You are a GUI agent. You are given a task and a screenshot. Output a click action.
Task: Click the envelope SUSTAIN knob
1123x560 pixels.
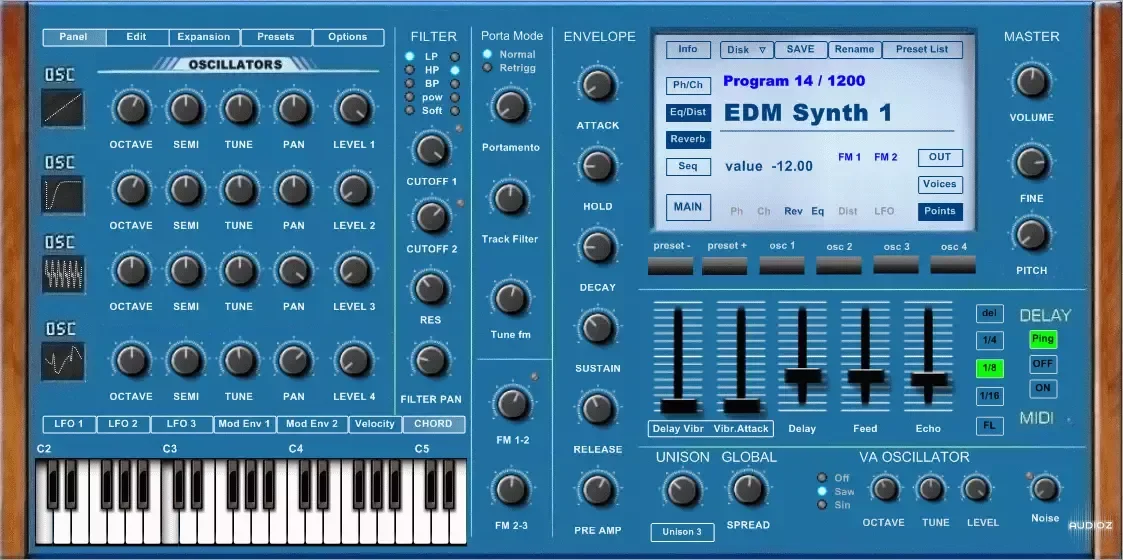point(597,328)
